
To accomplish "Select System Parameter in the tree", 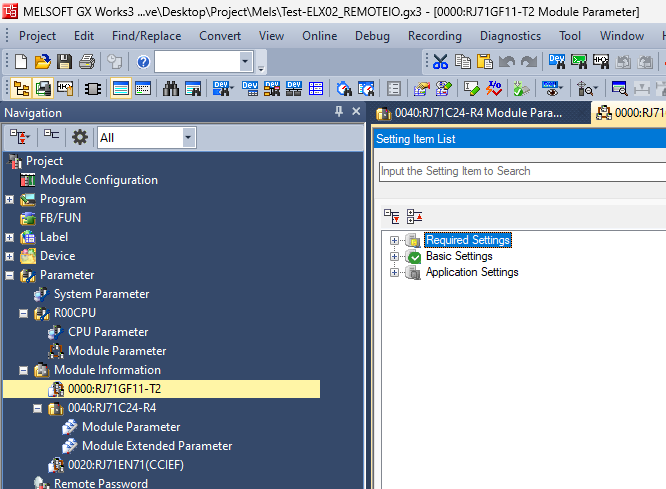I will (102, 294).
